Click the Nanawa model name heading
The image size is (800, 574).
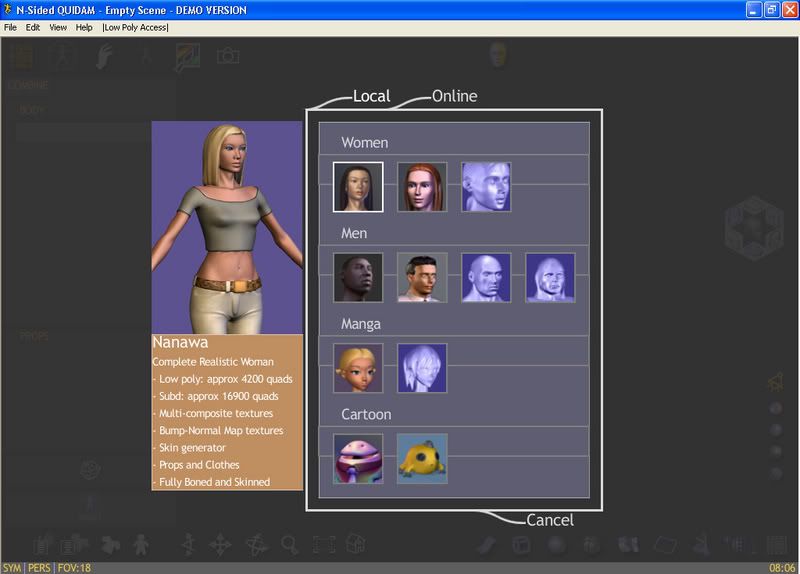(x=180, y=342)
